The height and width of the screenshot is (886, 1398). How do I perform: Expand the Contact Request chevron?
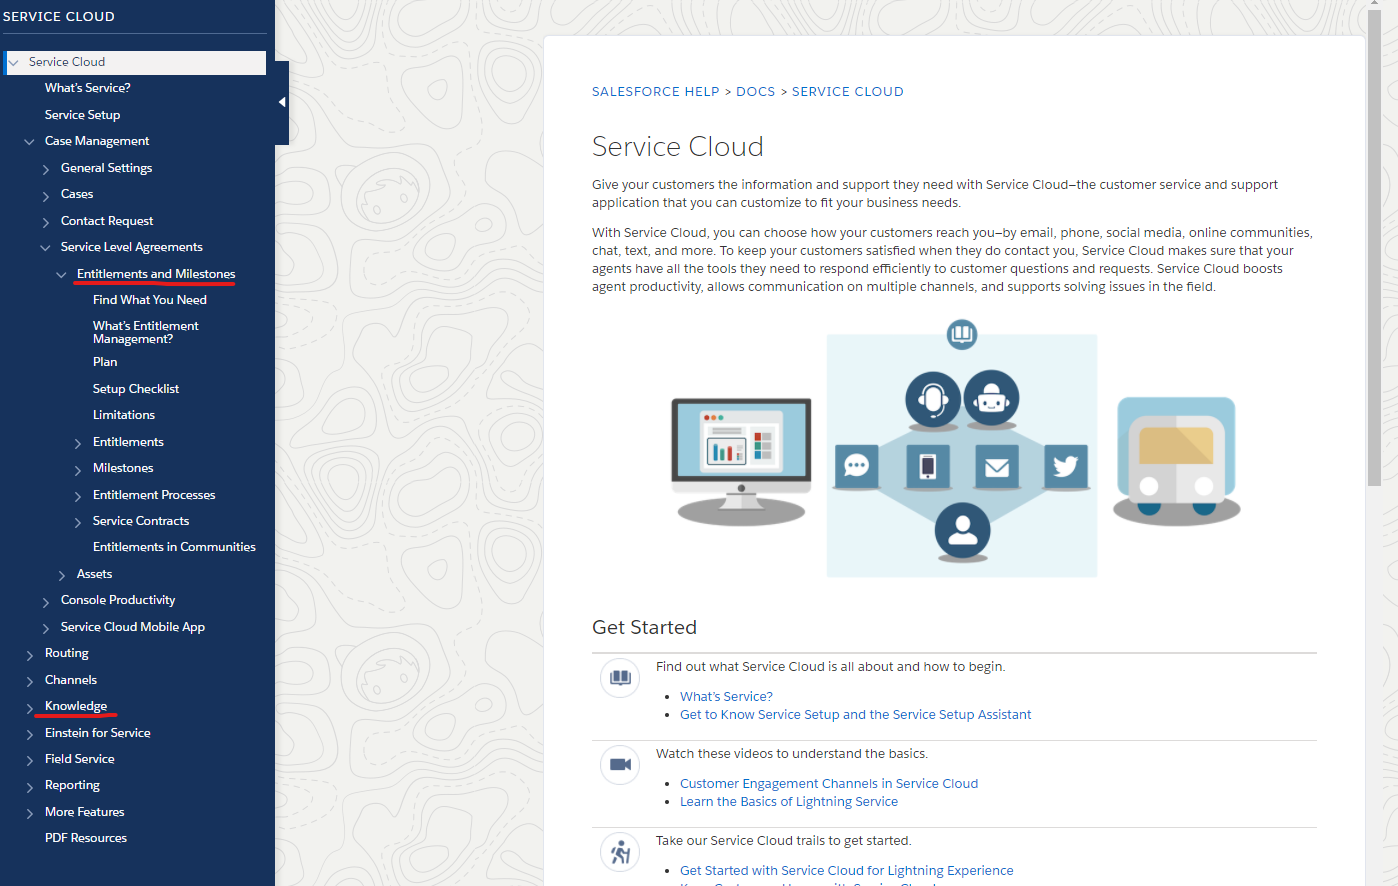coord(46,222)
